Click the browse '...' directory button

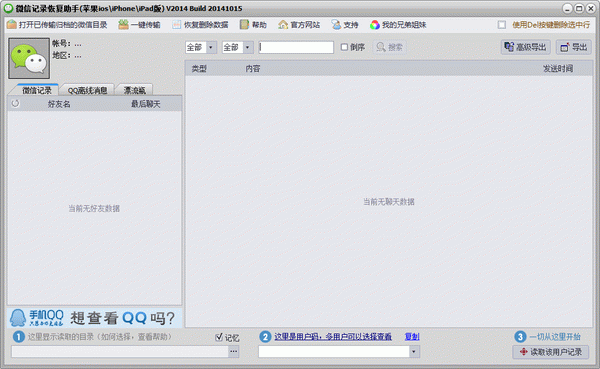coord(233,351)
